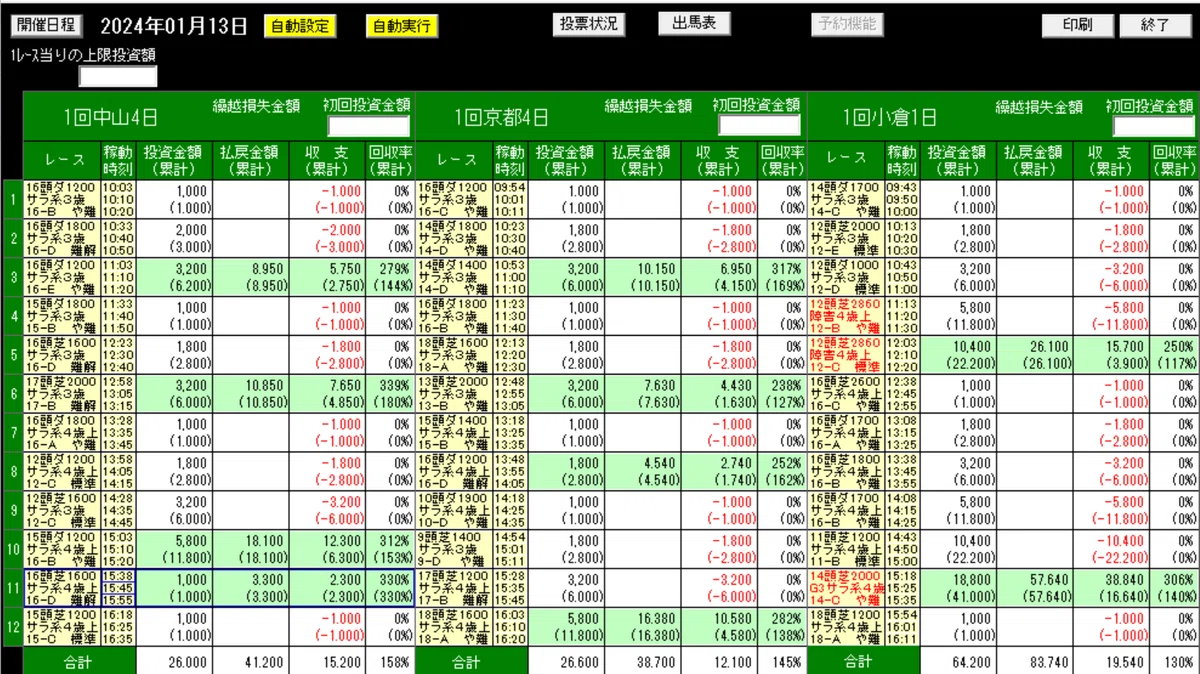Focus the 1レース当りの上限投資金額 input box
1200x674 pixels.
[x=118, y=77]
